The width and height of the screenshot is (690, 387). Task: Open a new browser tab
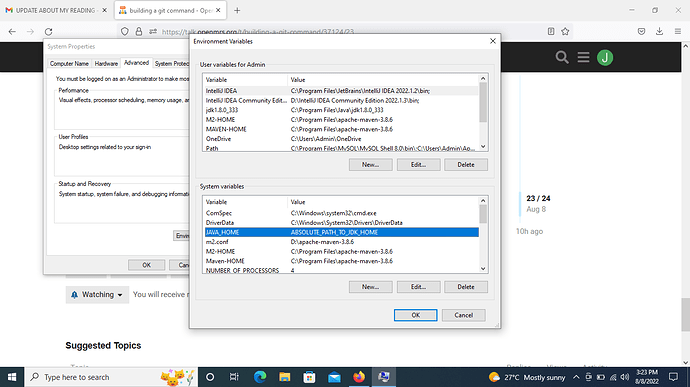[x=237, y=11]
